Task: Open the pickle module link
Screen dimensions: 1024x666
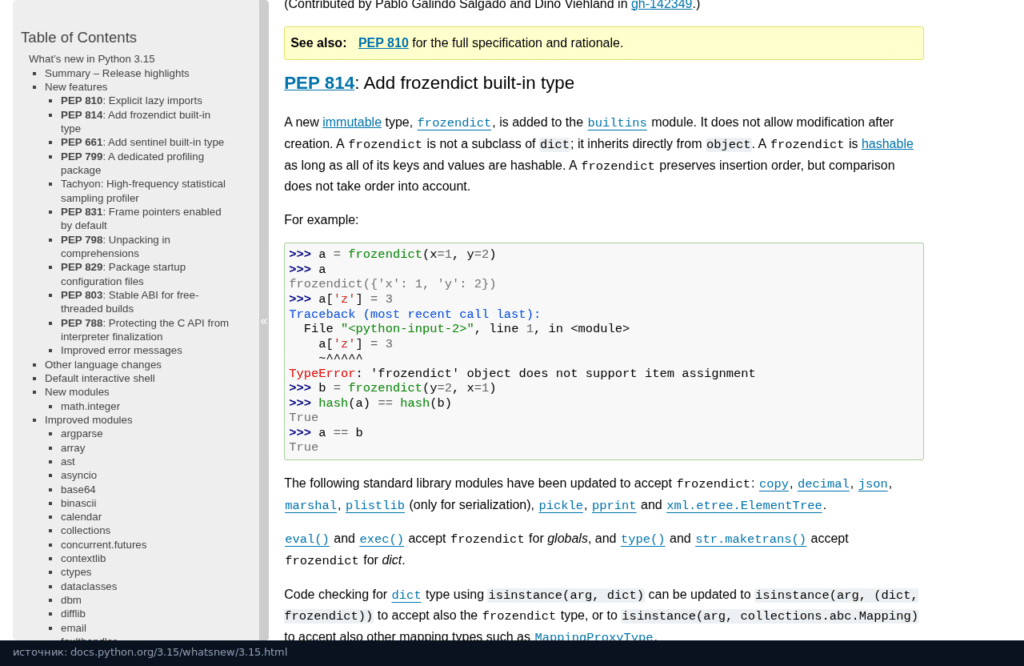Action: coord(560,505)
